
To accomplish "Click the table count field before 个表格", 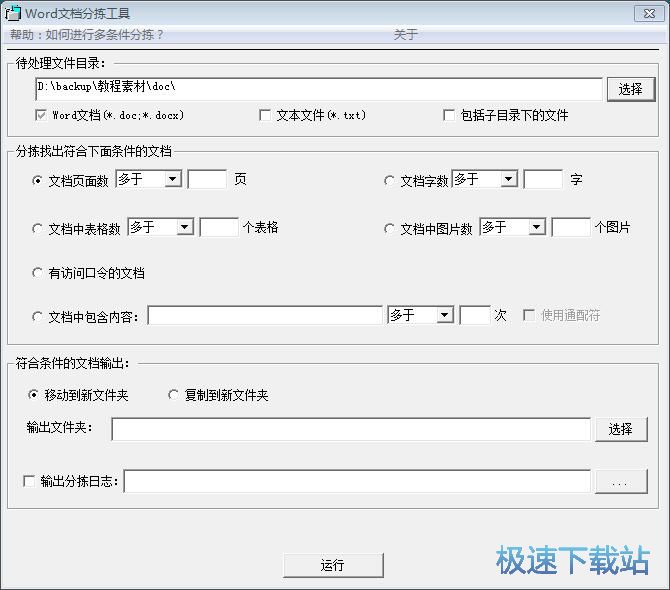I will (219, 227).
